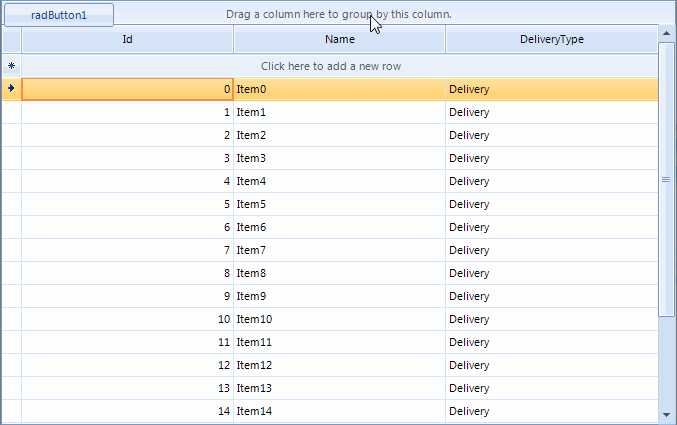Click the group panel drag-column area
The image size is (677, 425).
pyautogui.click(x=500, y=14)
